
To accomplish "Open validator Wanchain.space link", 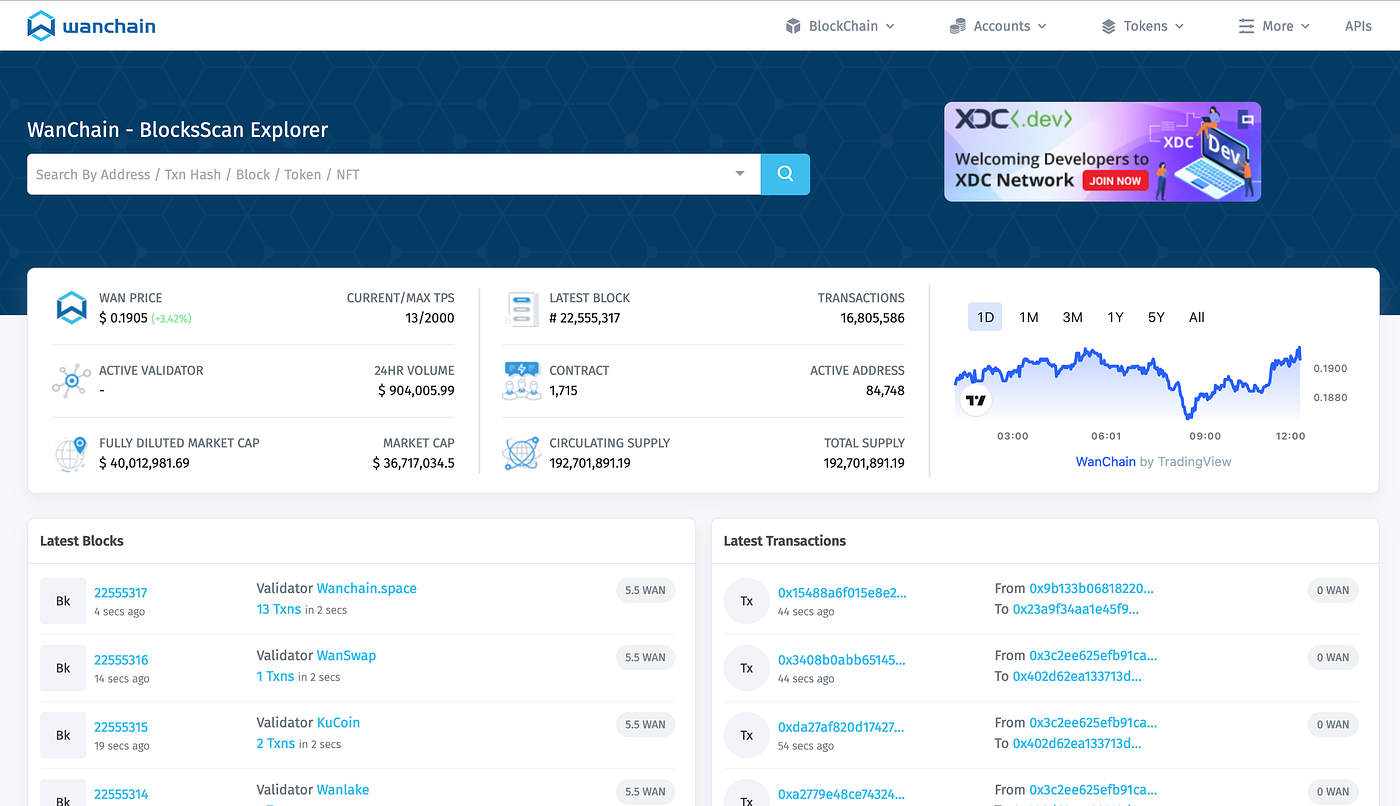I will (366, 588).
